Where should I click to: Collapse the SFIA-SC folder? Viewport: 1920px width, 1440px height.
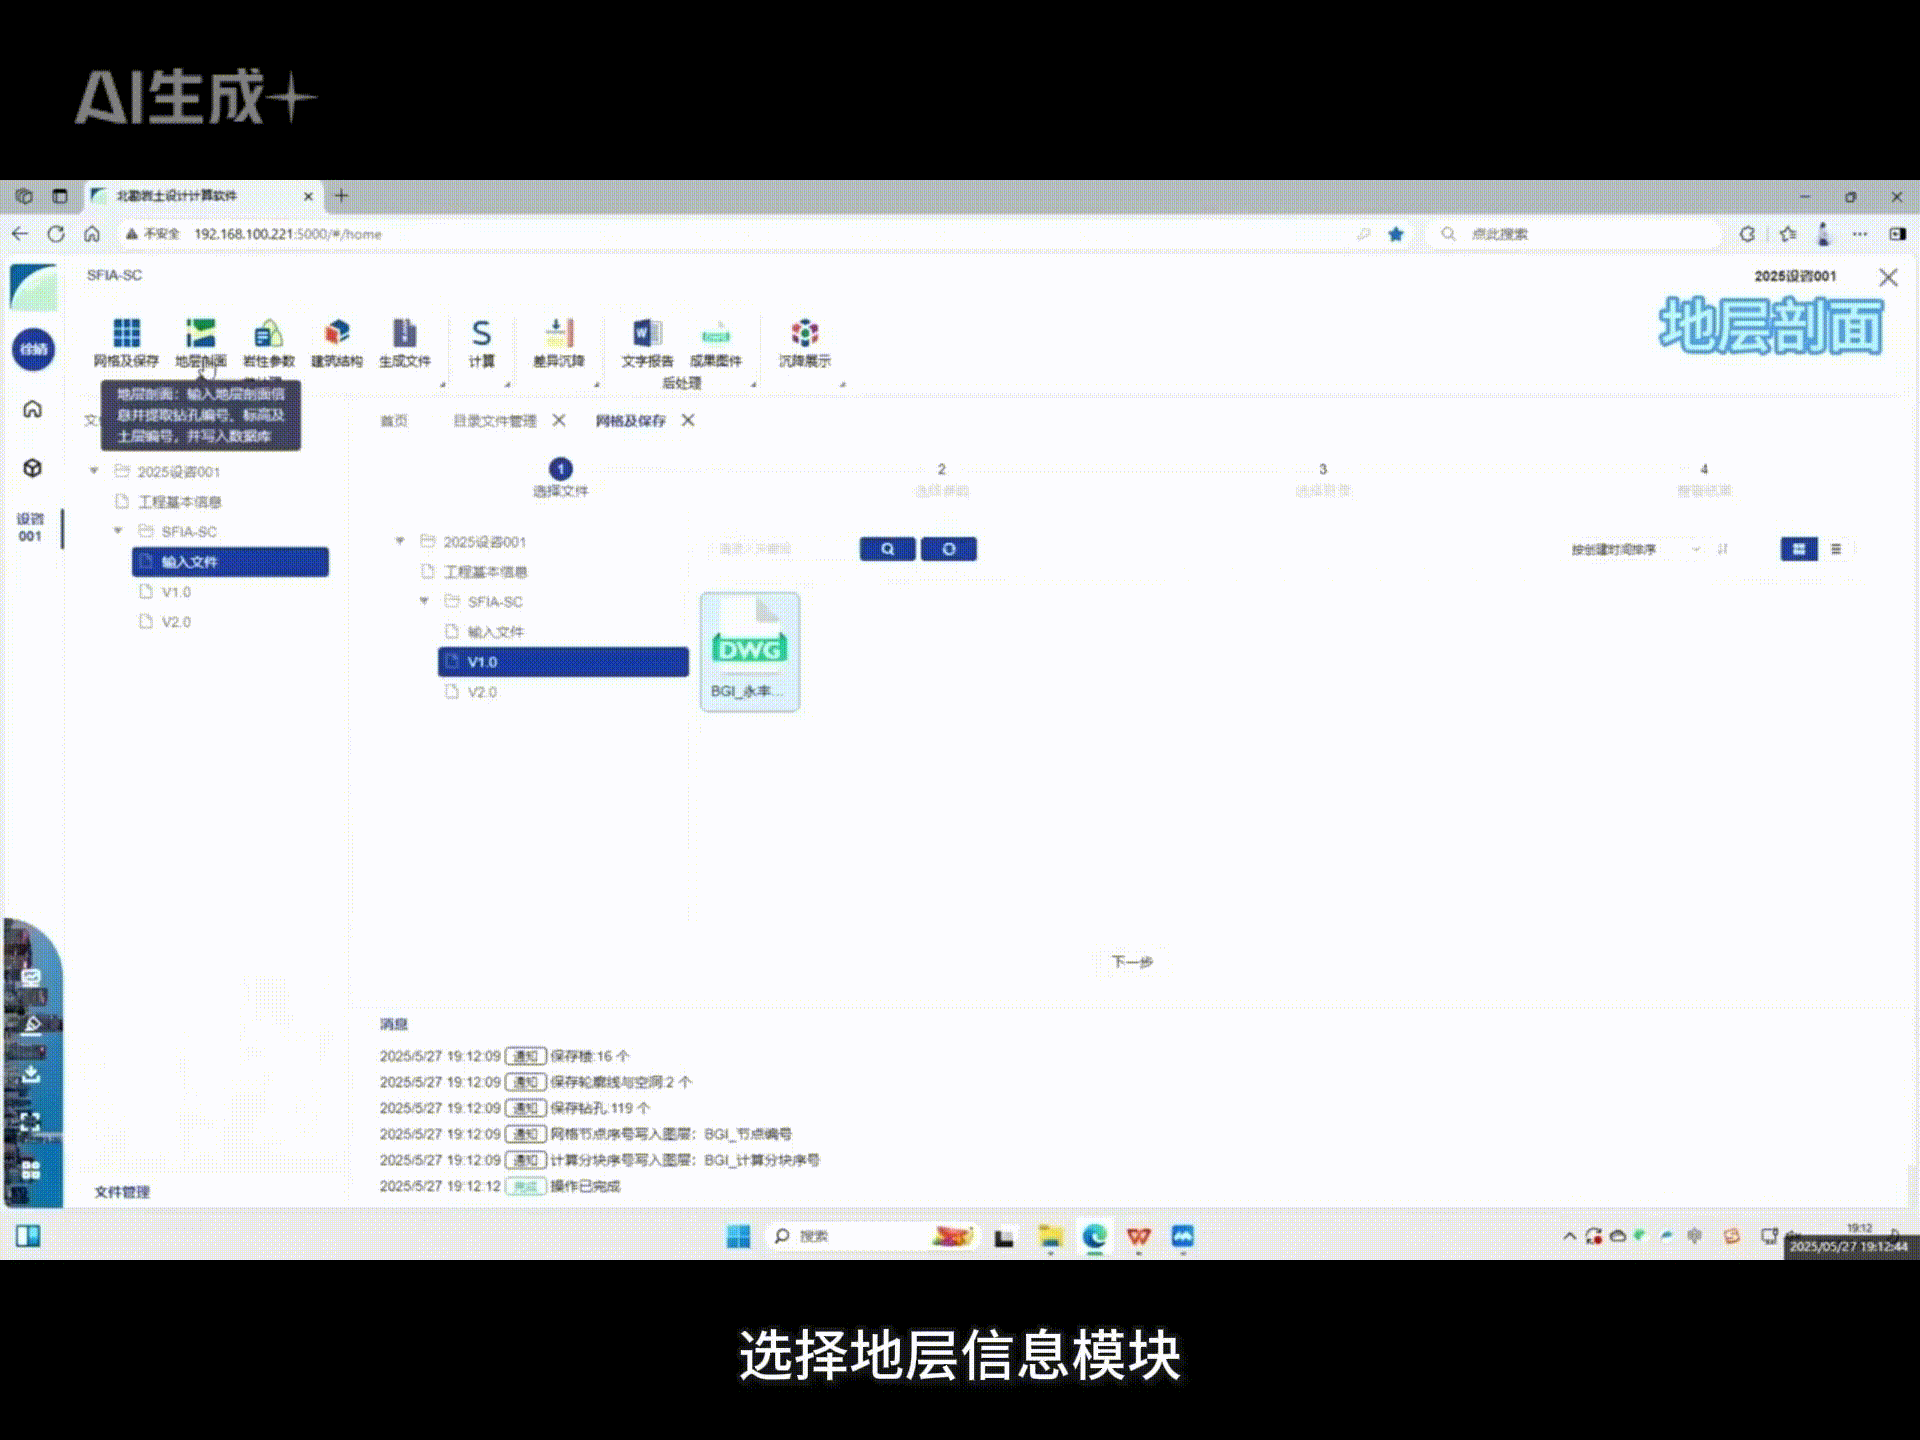(x=424, y=601)
